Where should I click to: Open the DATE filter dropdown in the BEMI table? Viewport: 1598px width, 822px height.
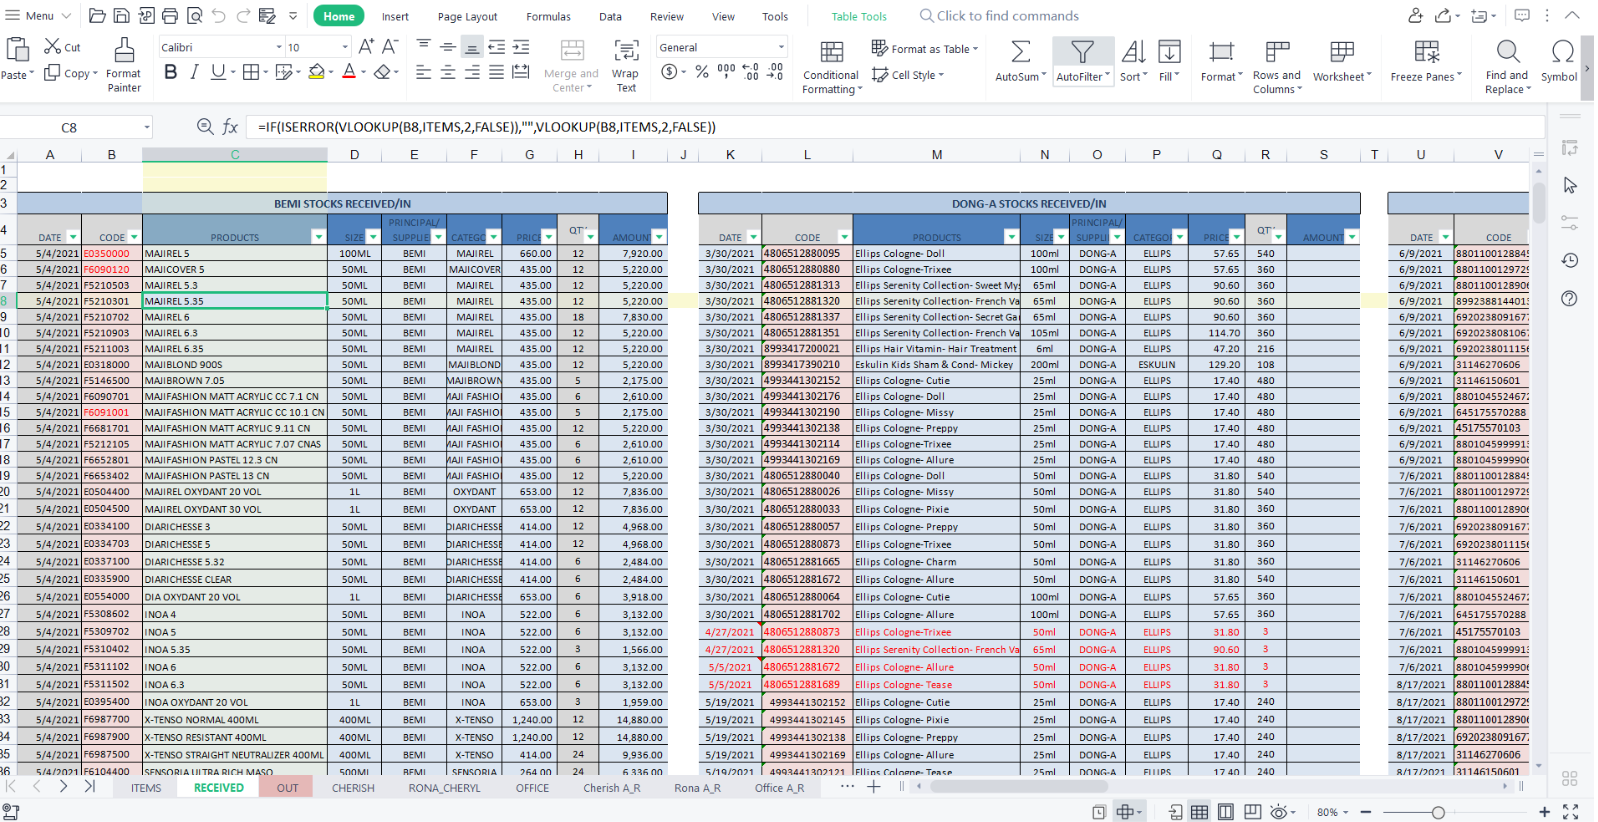72,237
